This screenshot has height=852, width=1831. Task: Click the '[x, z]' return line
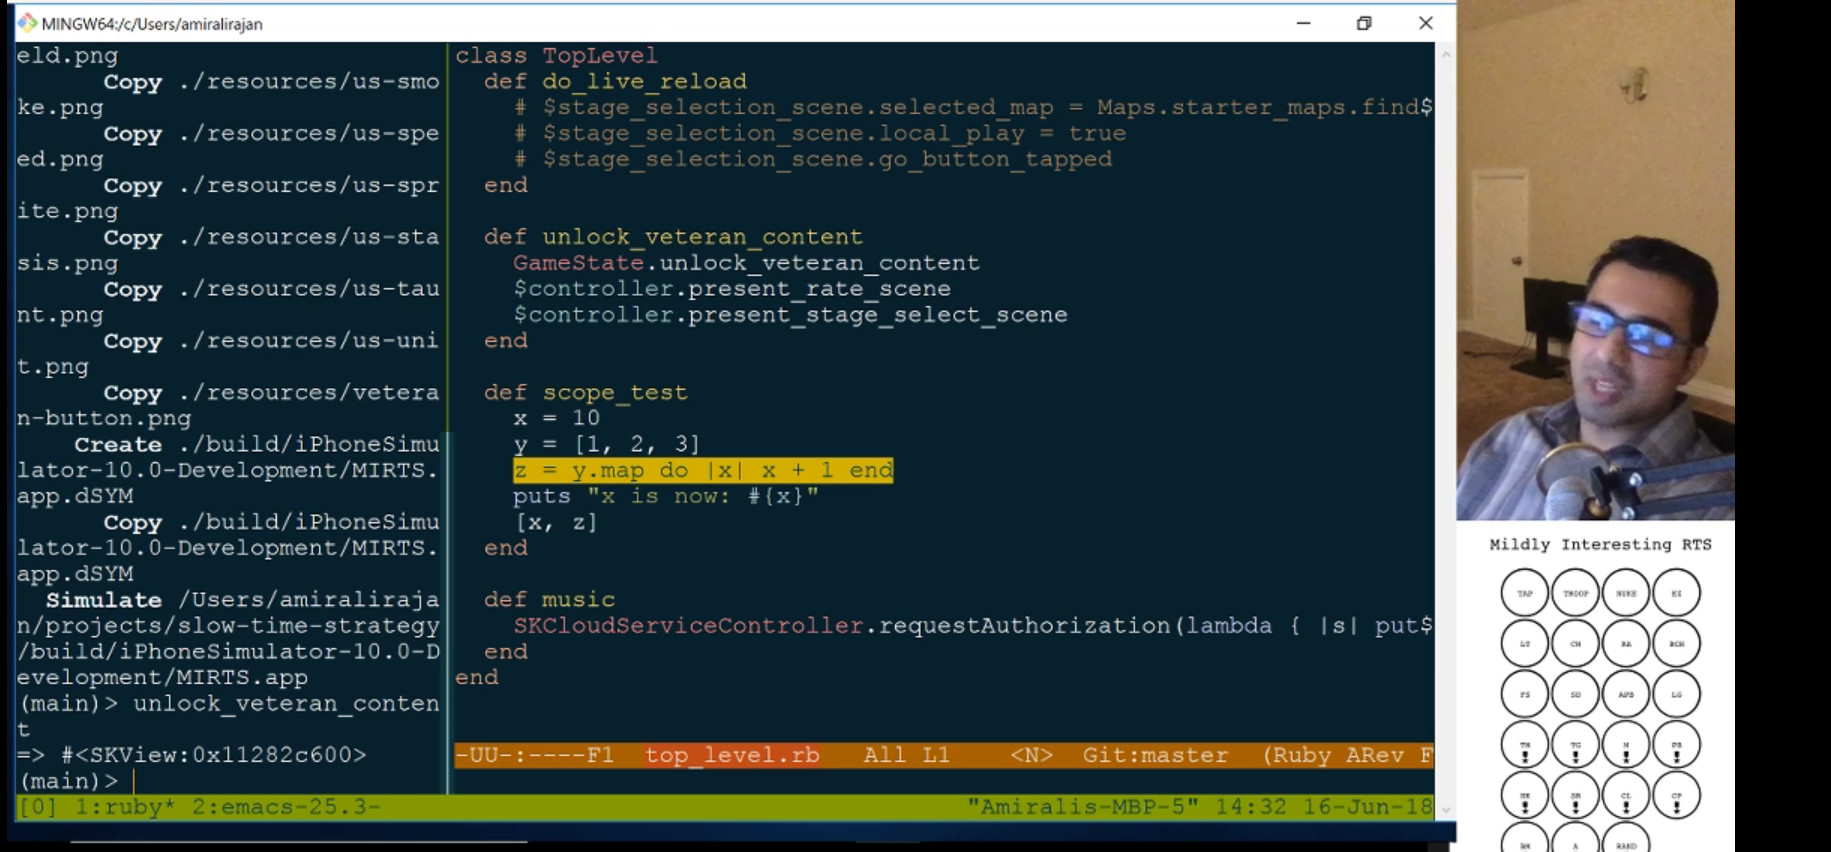[556, 522]
